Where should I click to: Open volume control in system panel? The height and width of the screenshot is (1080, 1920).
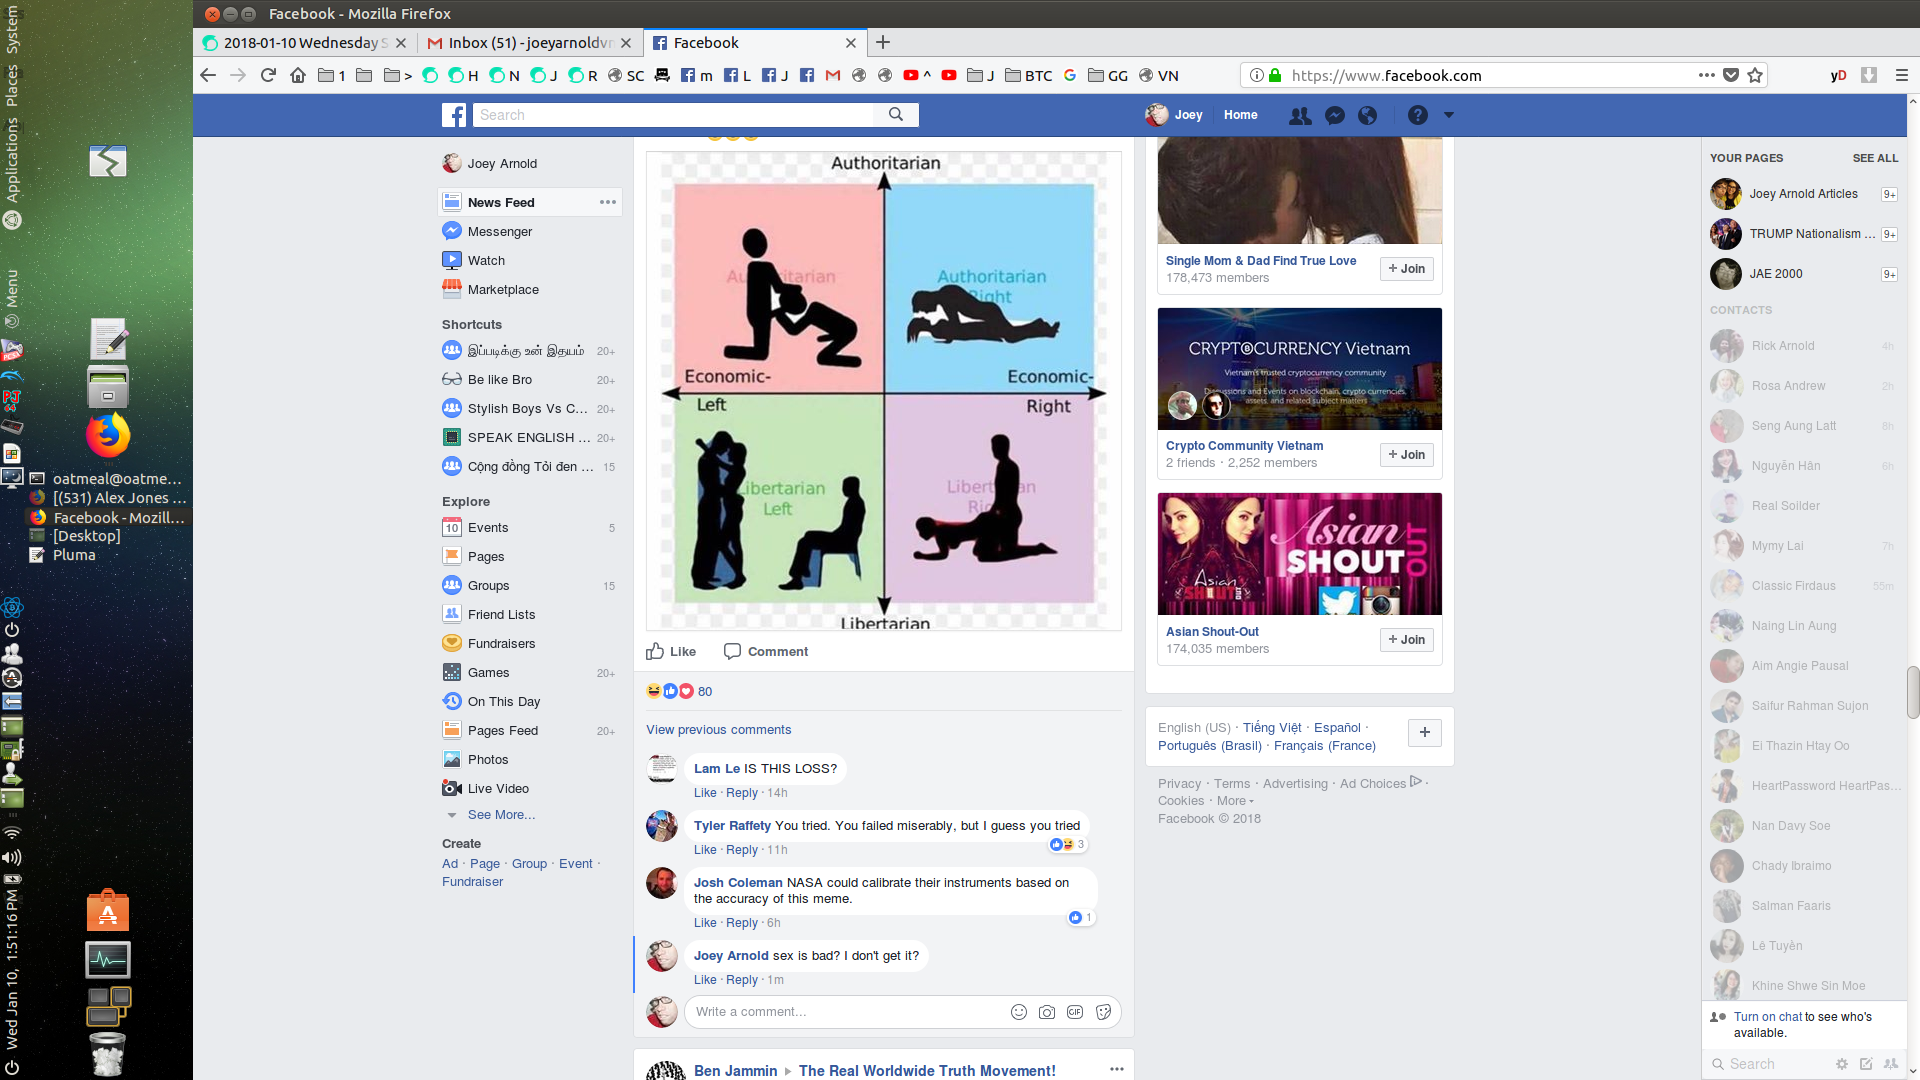tap(11, 857)
